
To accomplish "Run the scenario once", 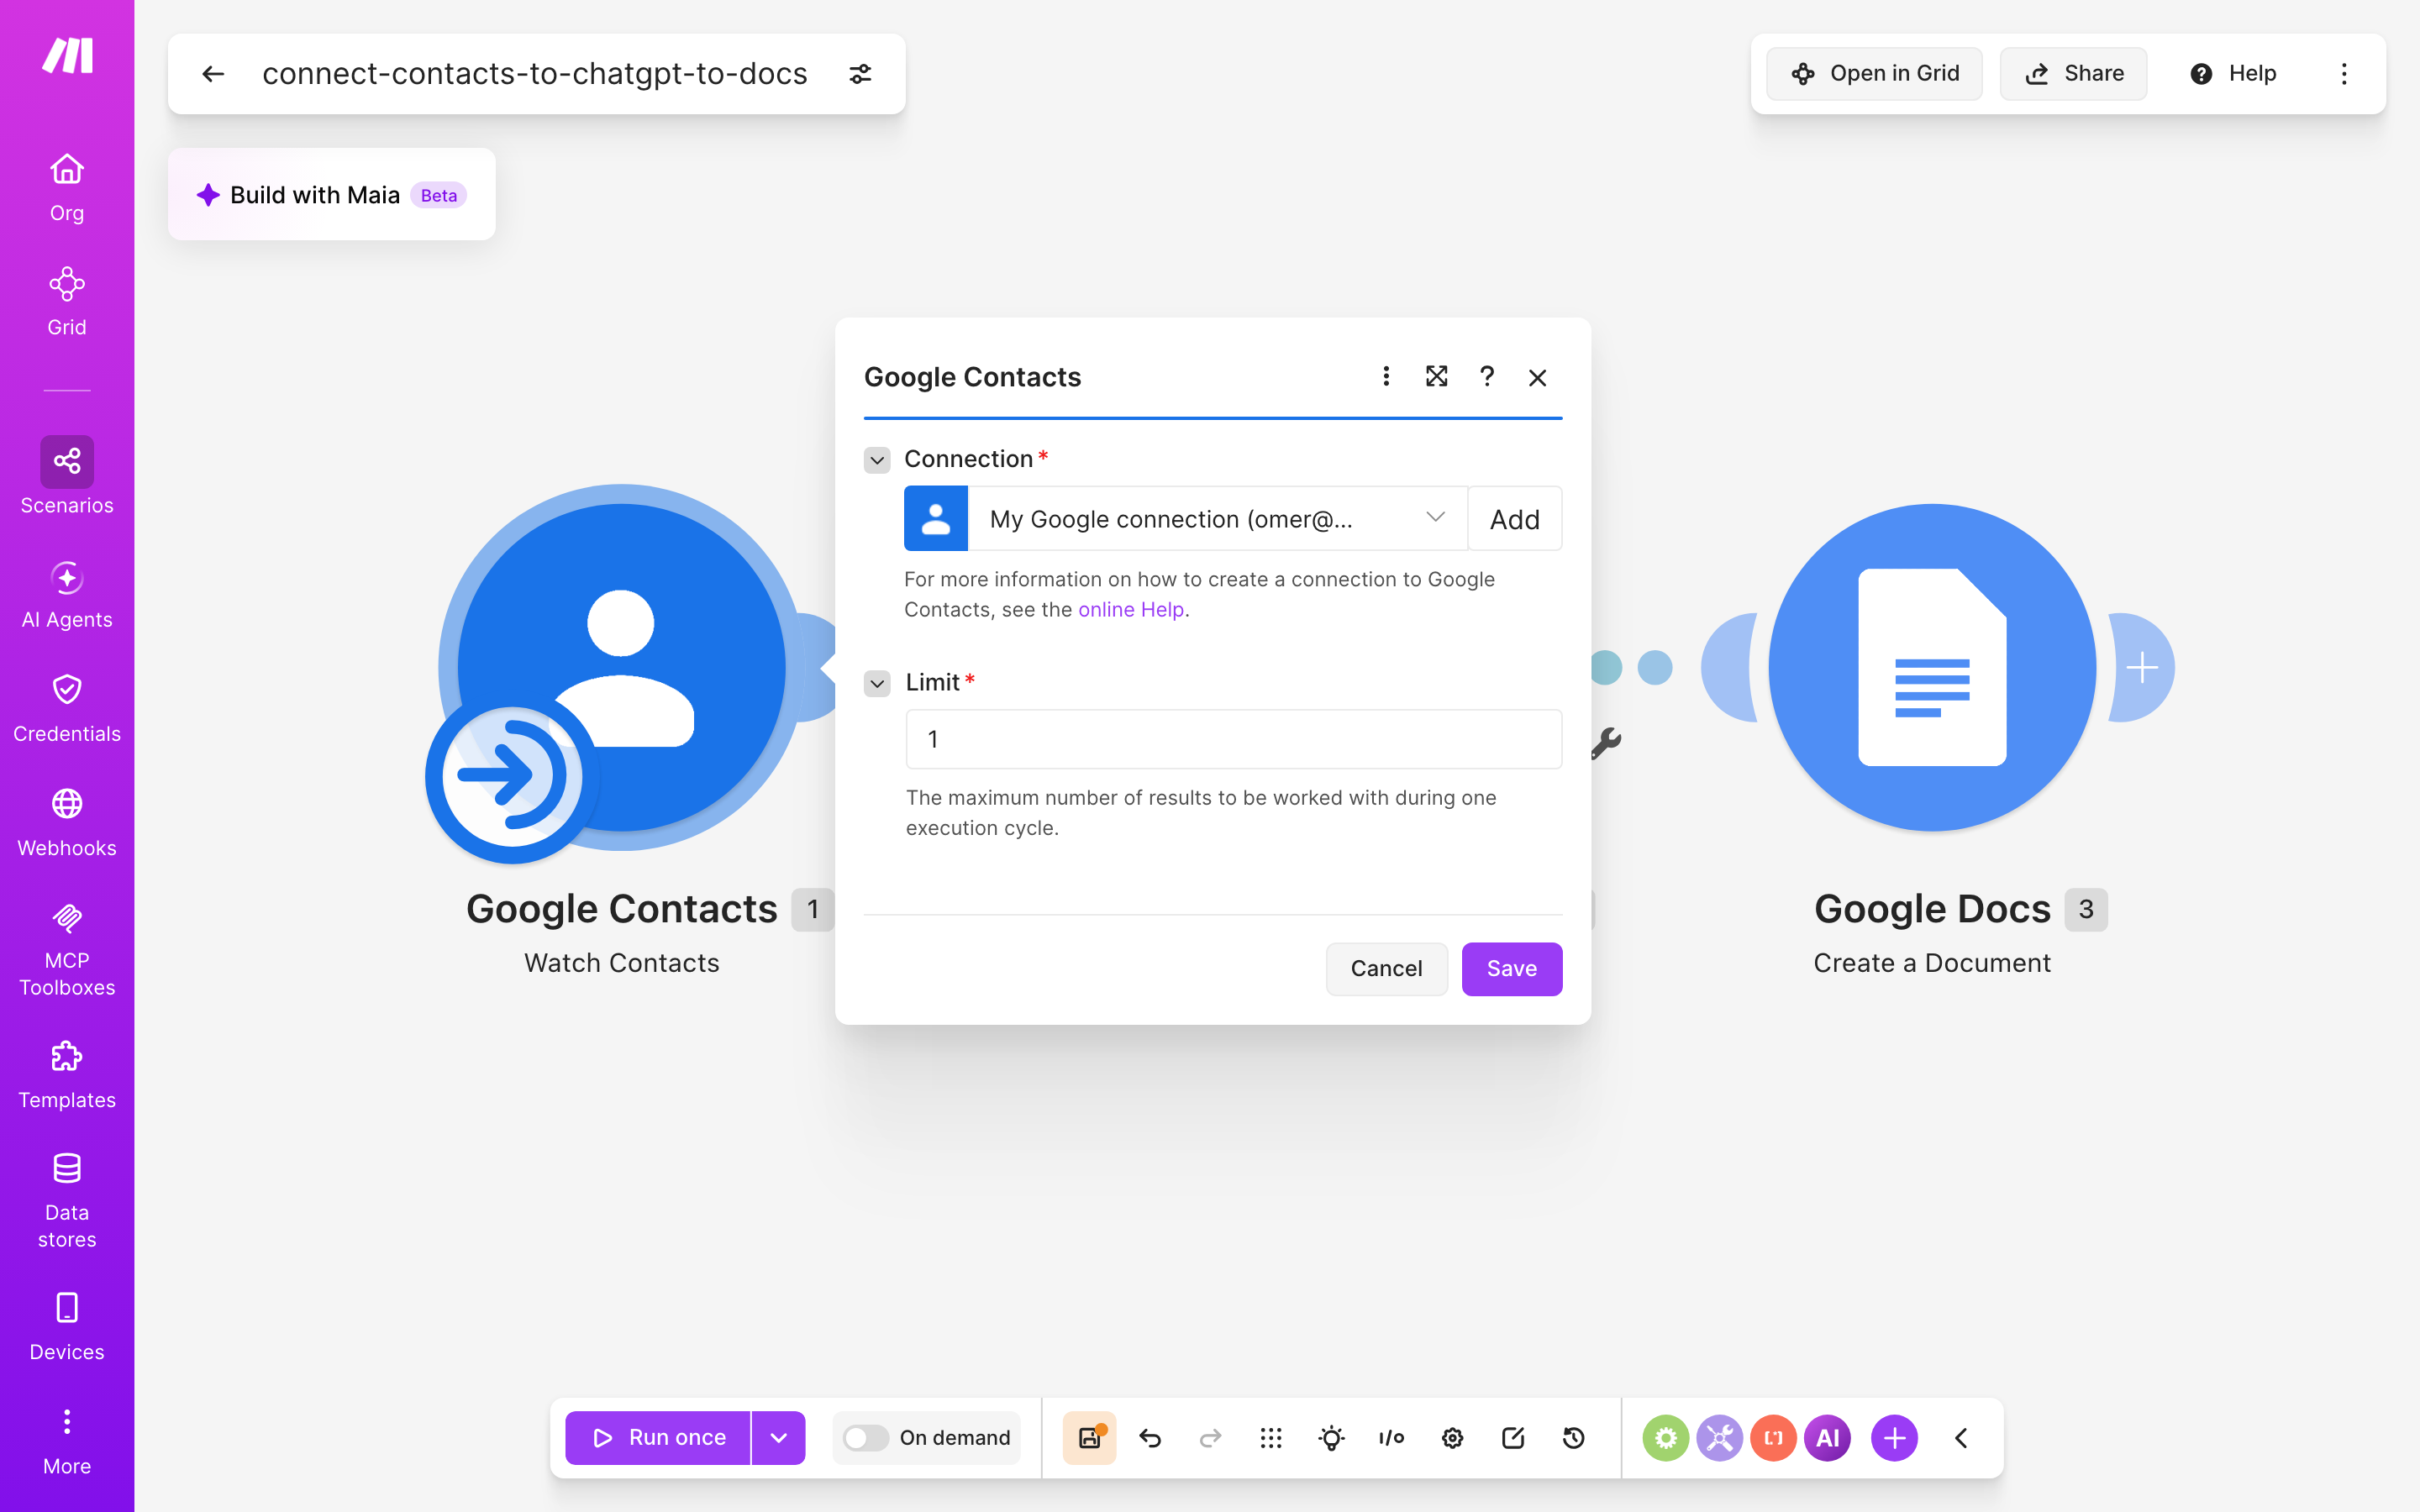I will coord(658,1437).
